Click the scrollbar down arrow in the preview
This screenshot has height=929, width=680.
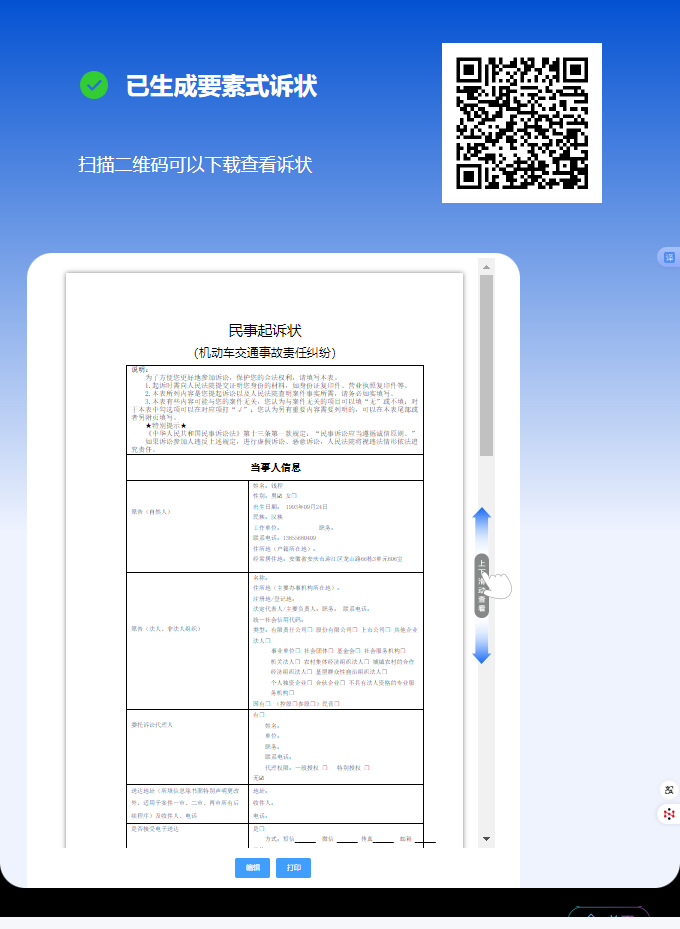[x=486, y=839]
